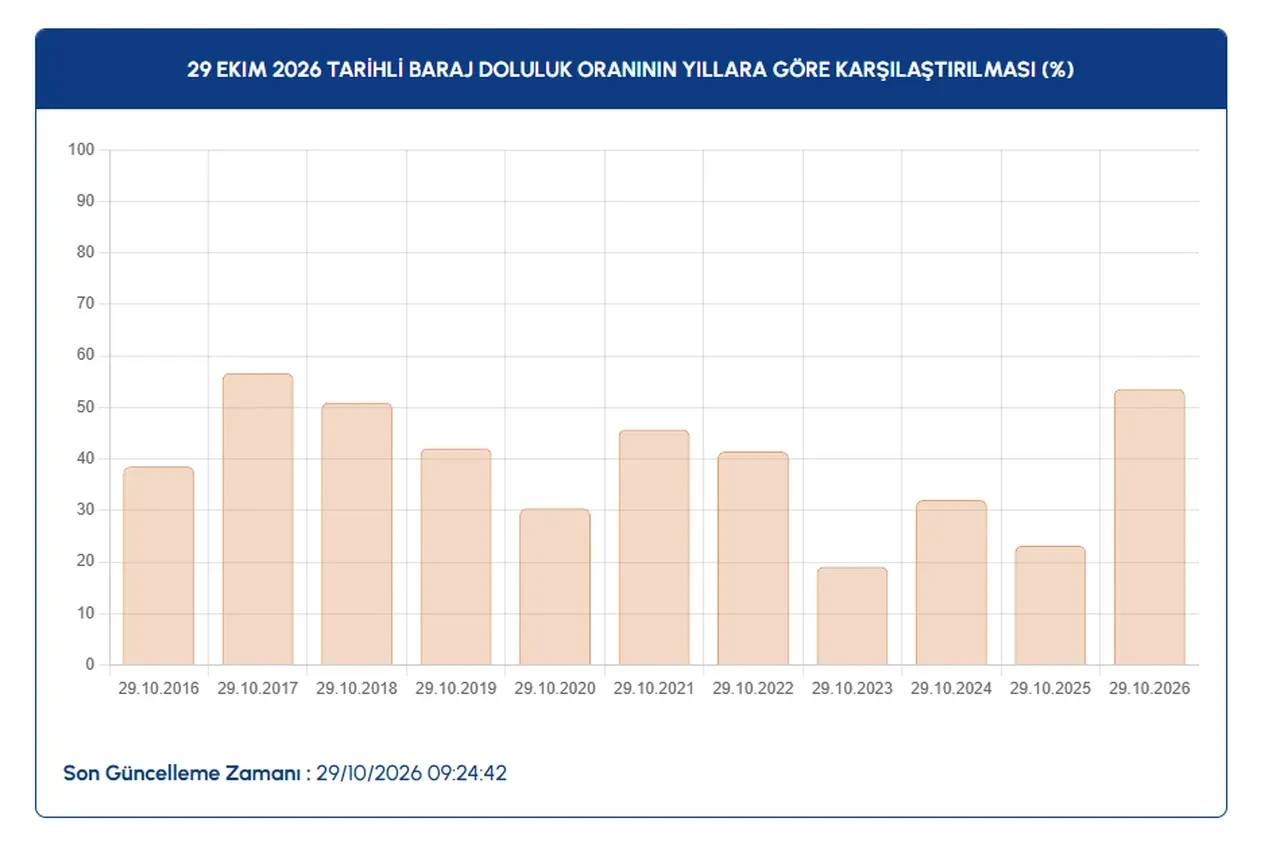1280x853 pixels.
Task: Click the chart title about BARAJ DOLULUK ORANININ
Action: [x=630, y=70]
